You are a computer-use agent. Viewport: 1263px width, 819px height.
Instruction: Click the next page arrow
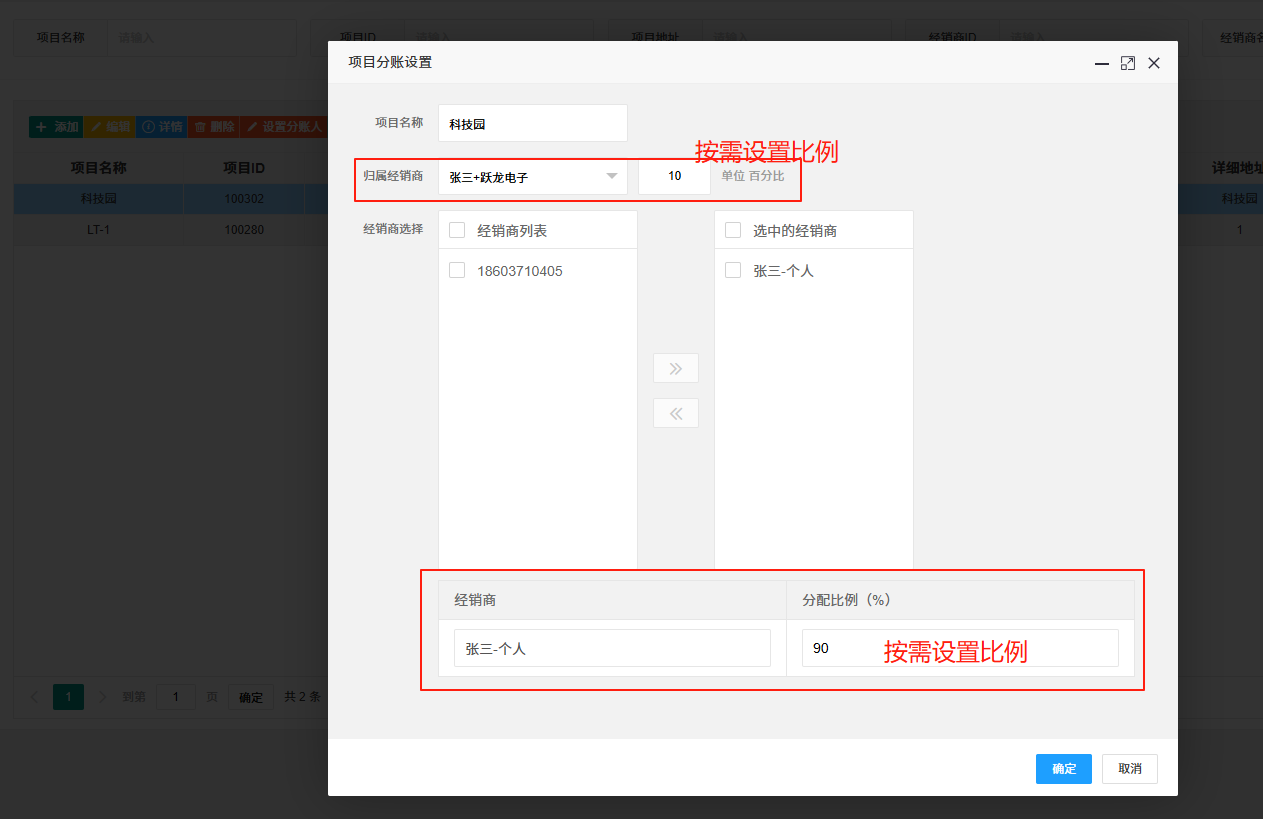(102, 697)
